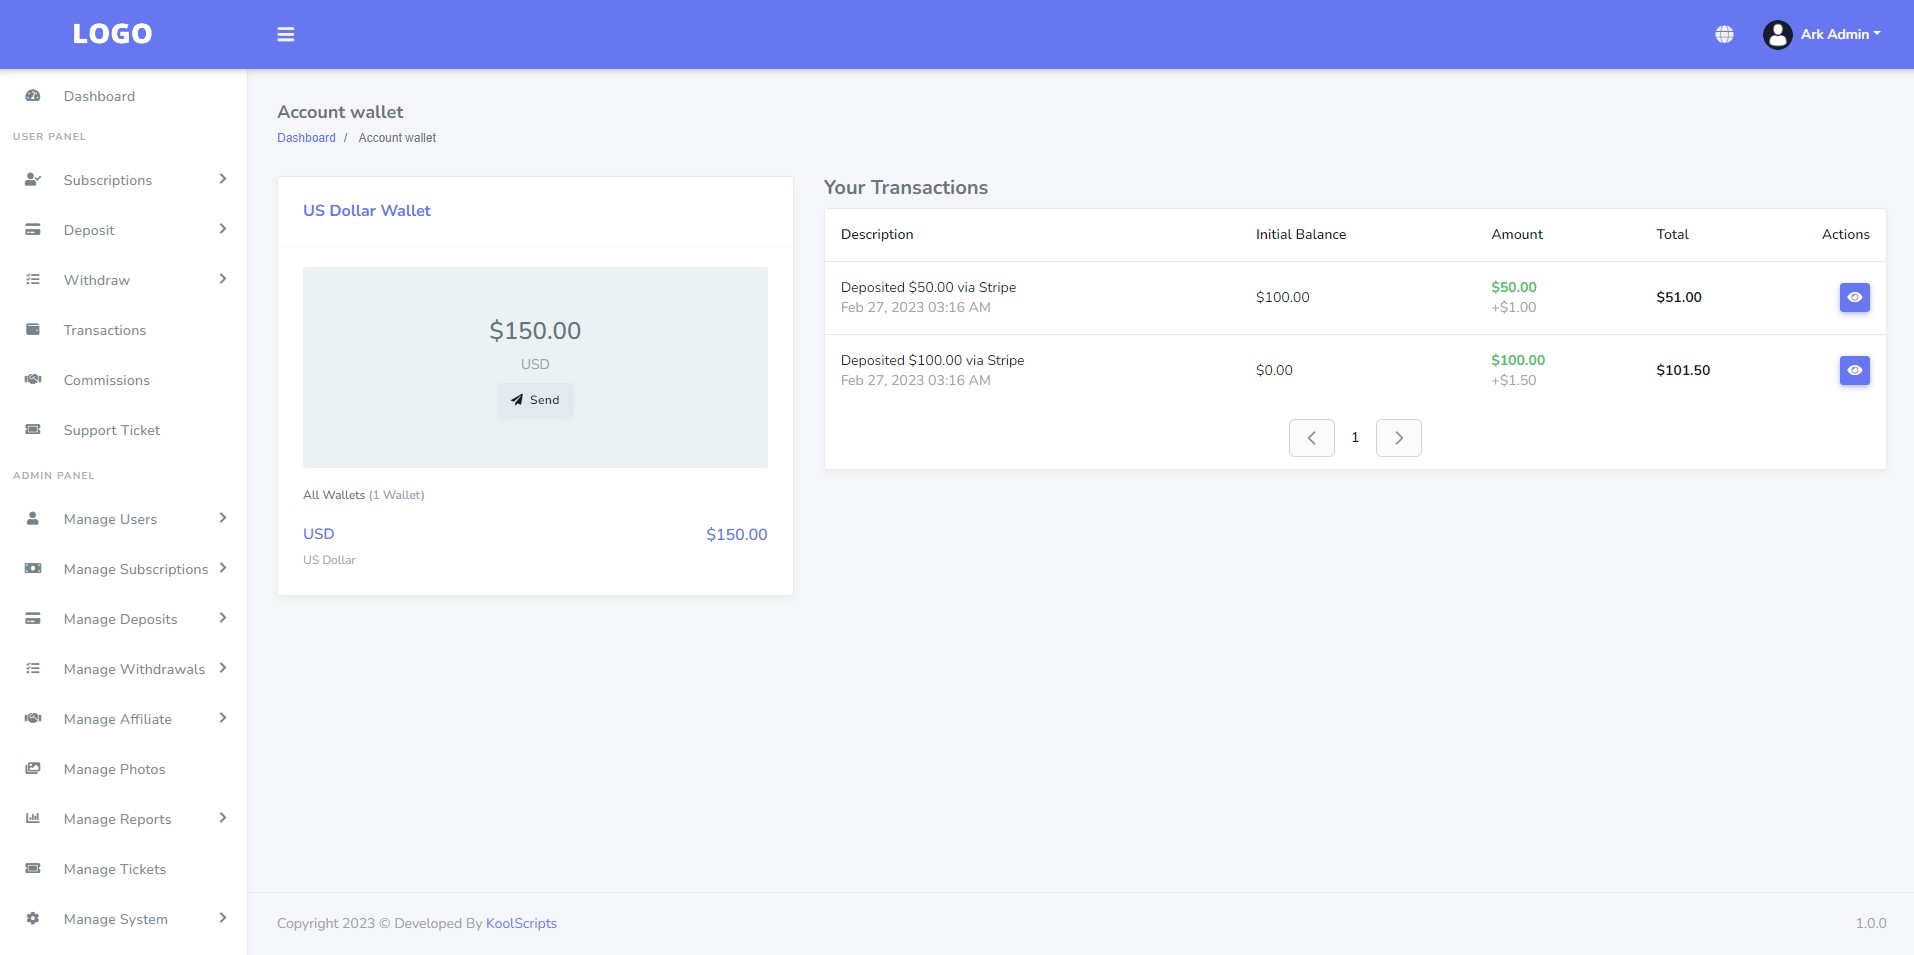Follow the KoolScripts link in the footer
Screen dimensions: 1914x955
coord(521,922)
